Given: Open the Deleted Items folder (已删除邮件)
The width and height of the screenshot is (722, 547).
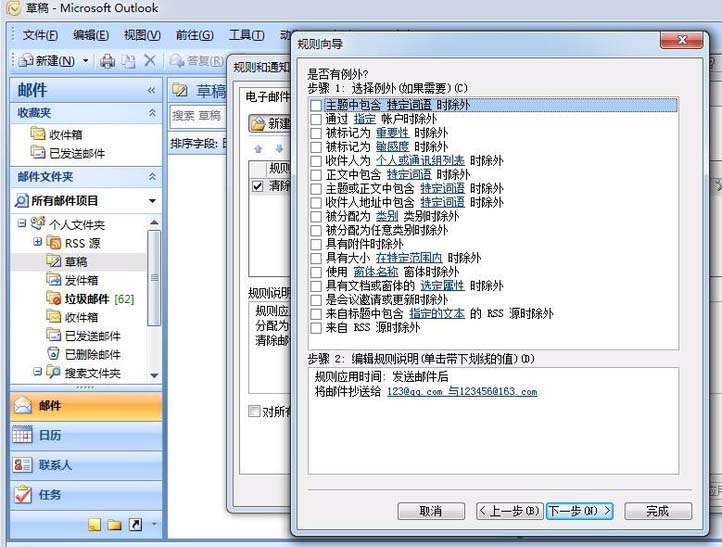Looking at the screenshot, I should pyautogui.click(x=92, y=354).
